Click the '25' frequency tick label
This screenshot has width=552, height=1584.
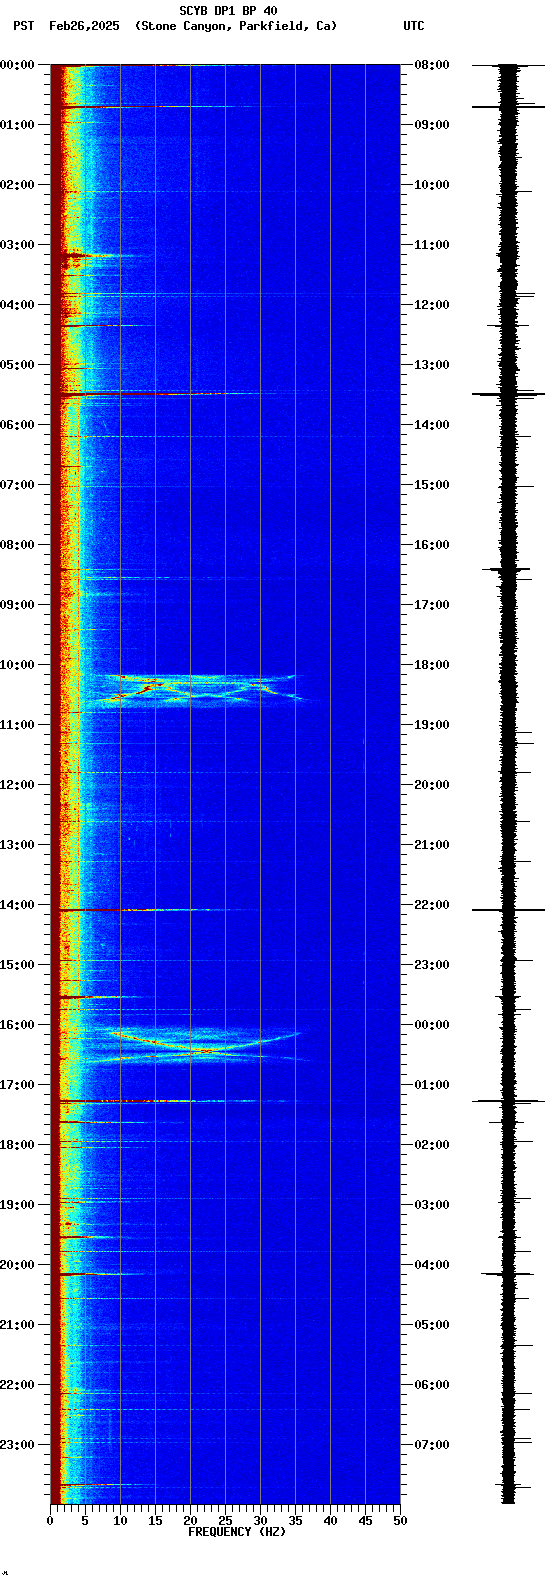(x=225, y=1521)
